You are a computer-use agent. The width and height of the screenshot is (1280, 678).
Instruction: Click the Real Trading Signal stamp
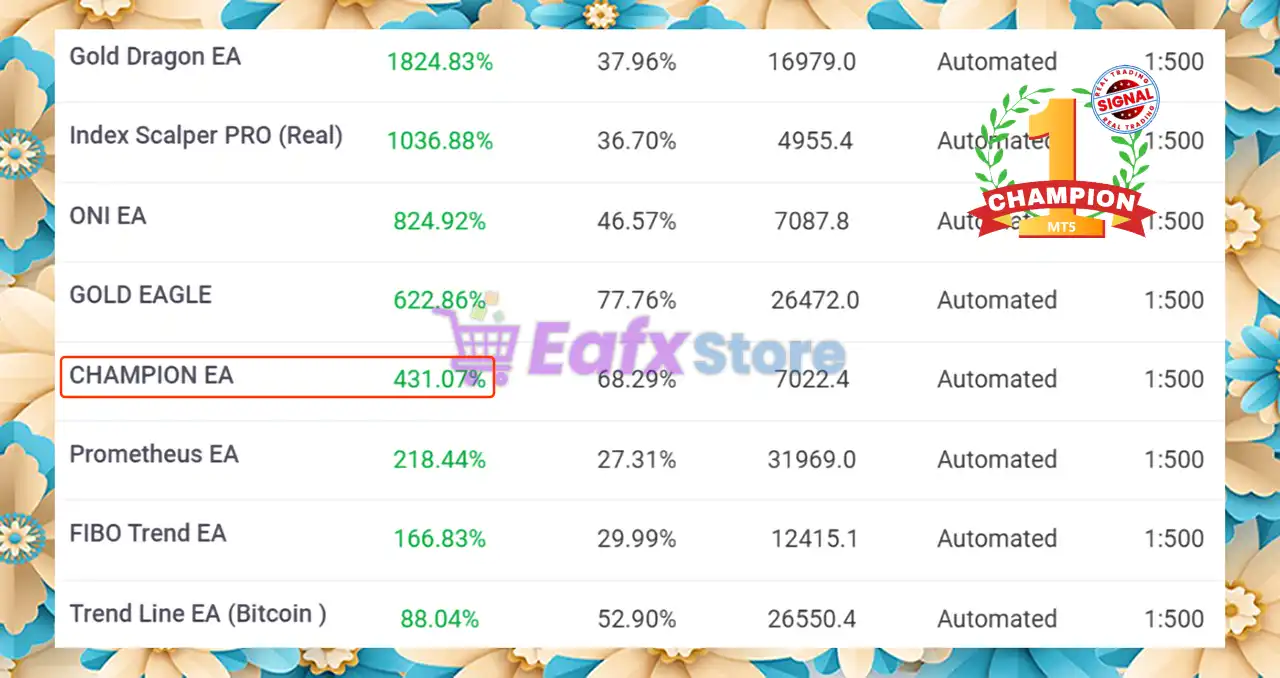click(x=1125, y=98)
